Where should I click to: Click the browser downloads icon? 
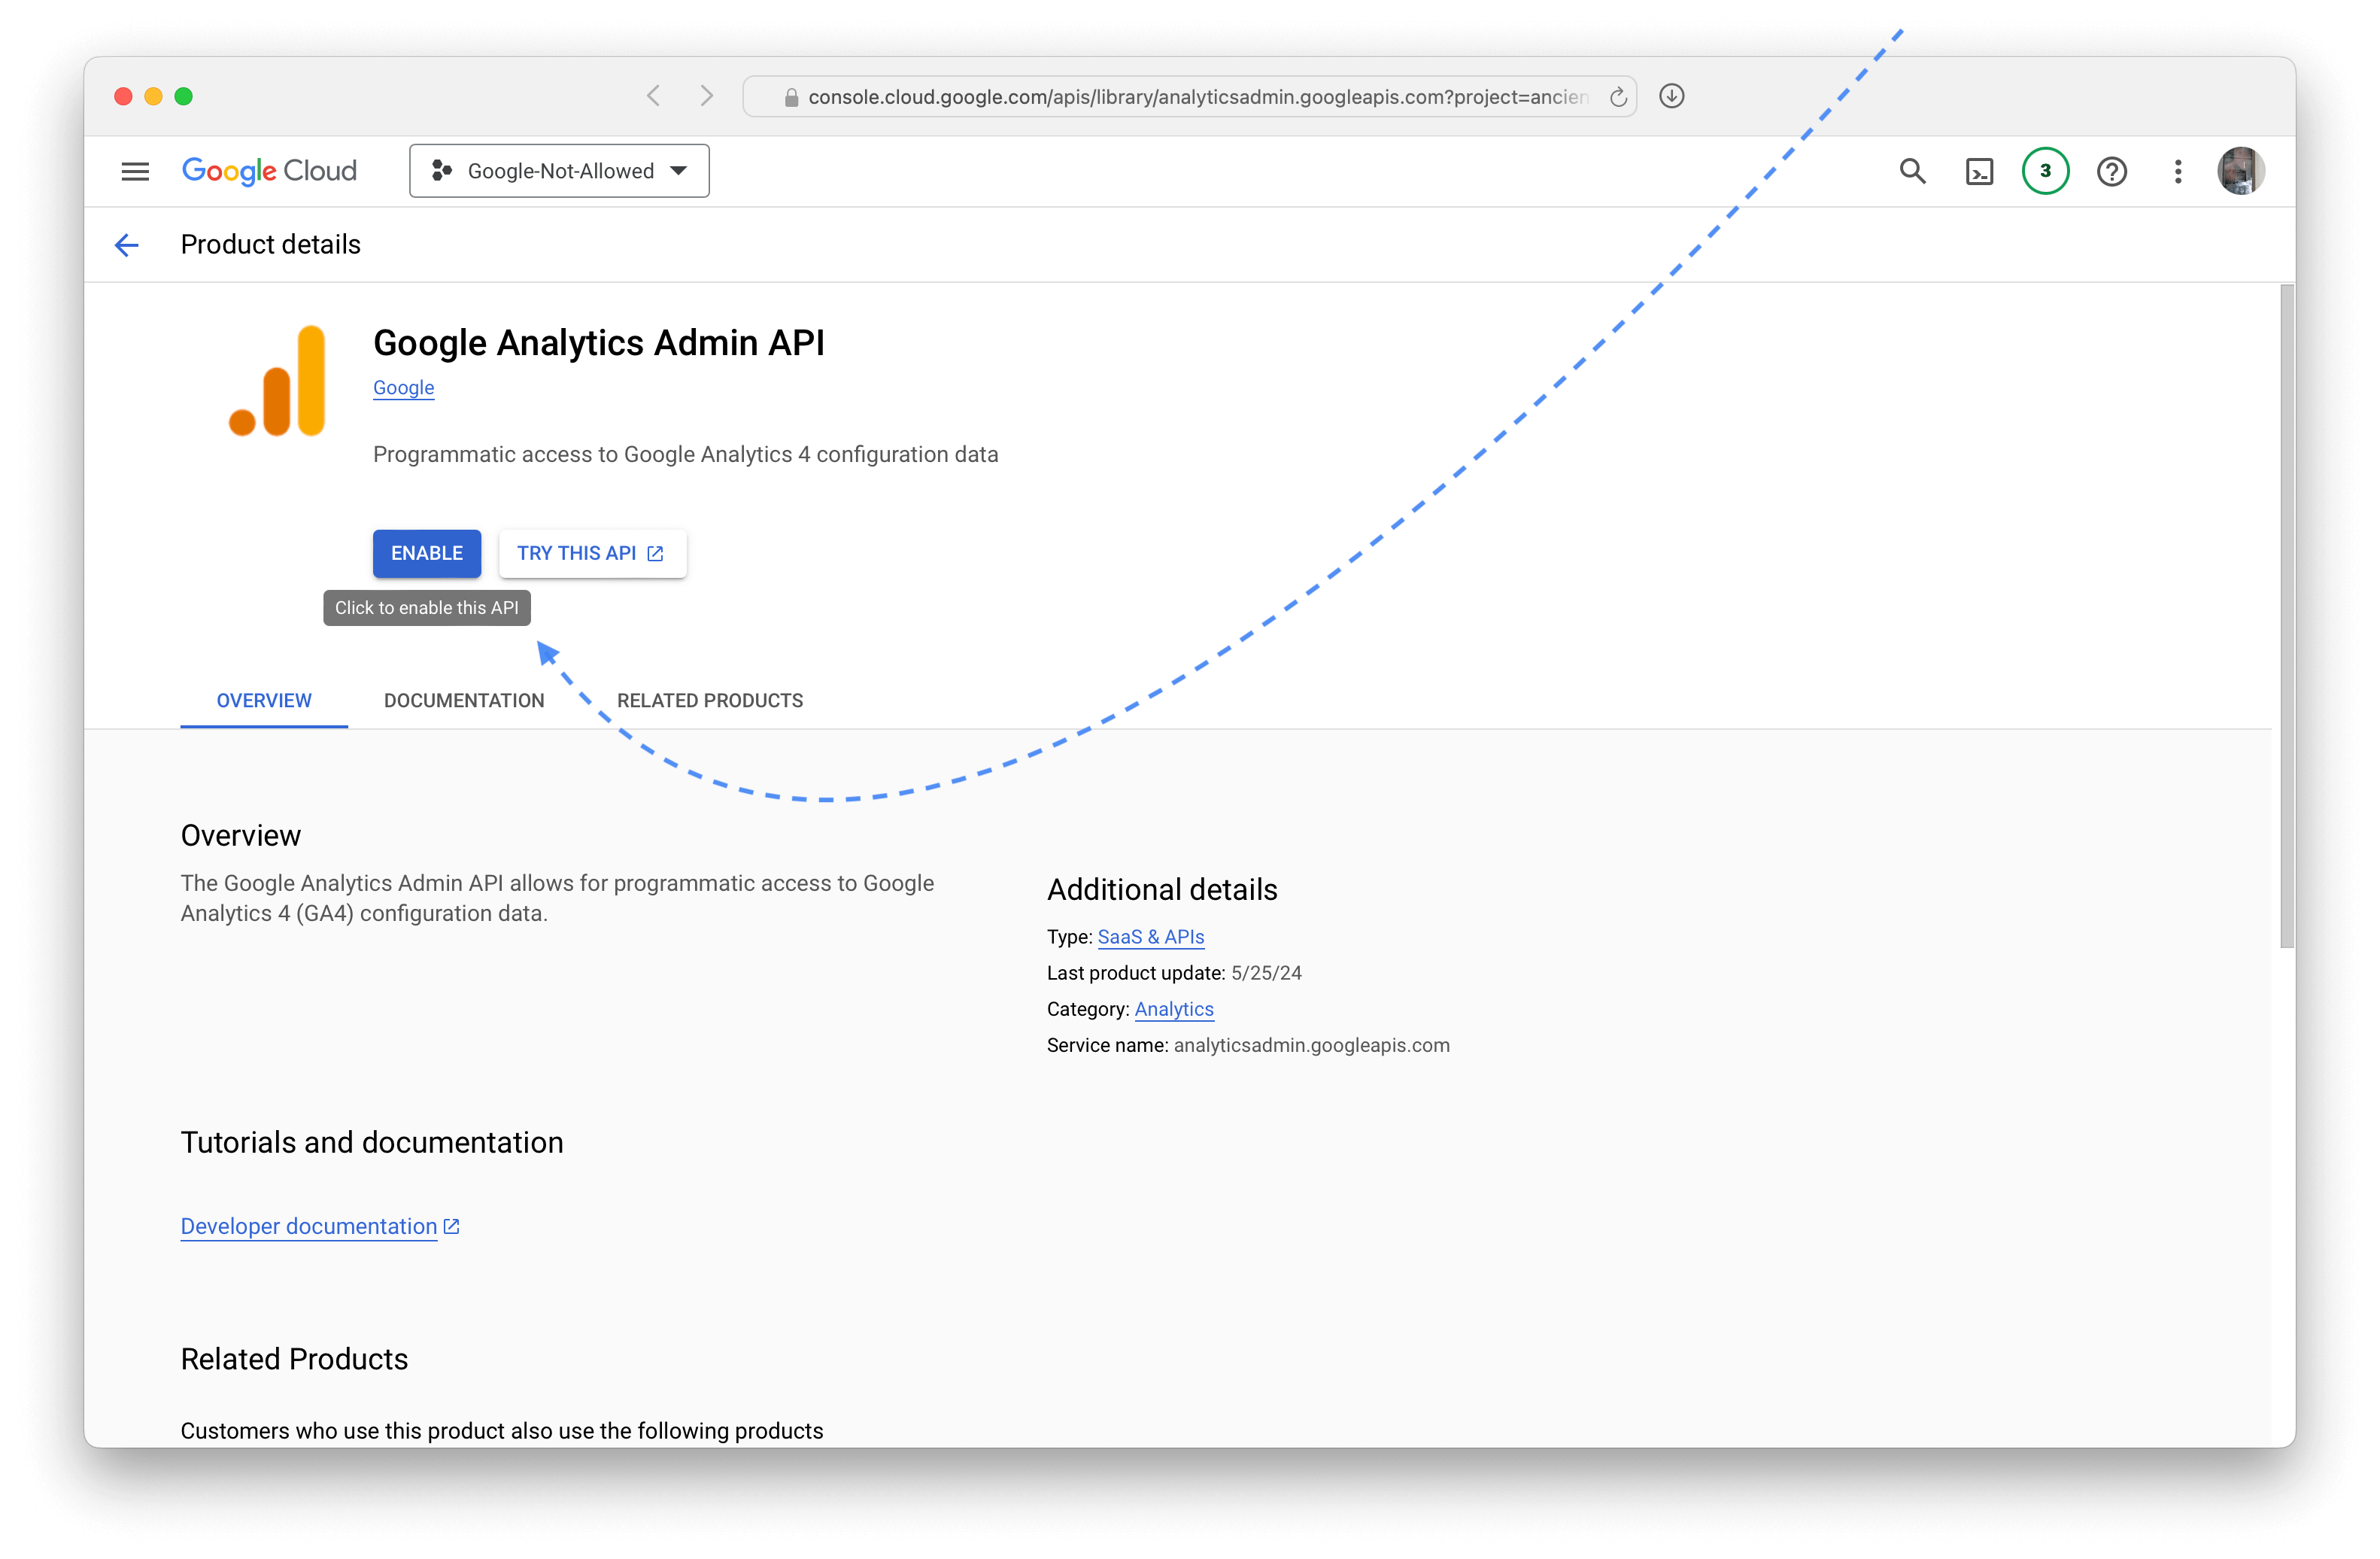1672,96
